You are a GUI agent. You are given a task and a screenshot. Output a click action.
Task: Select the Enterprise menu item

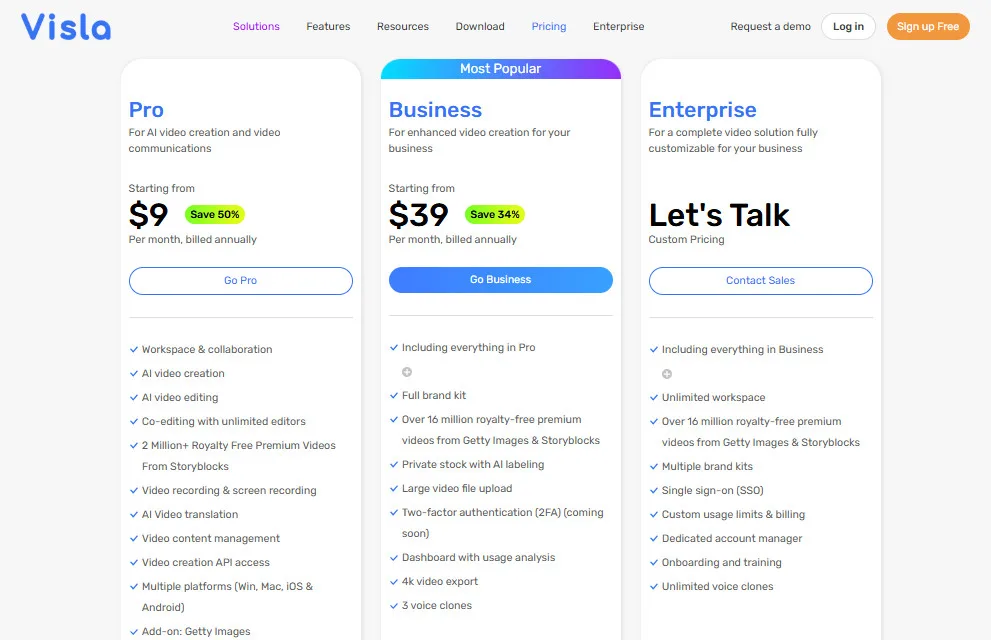point(618,26)
